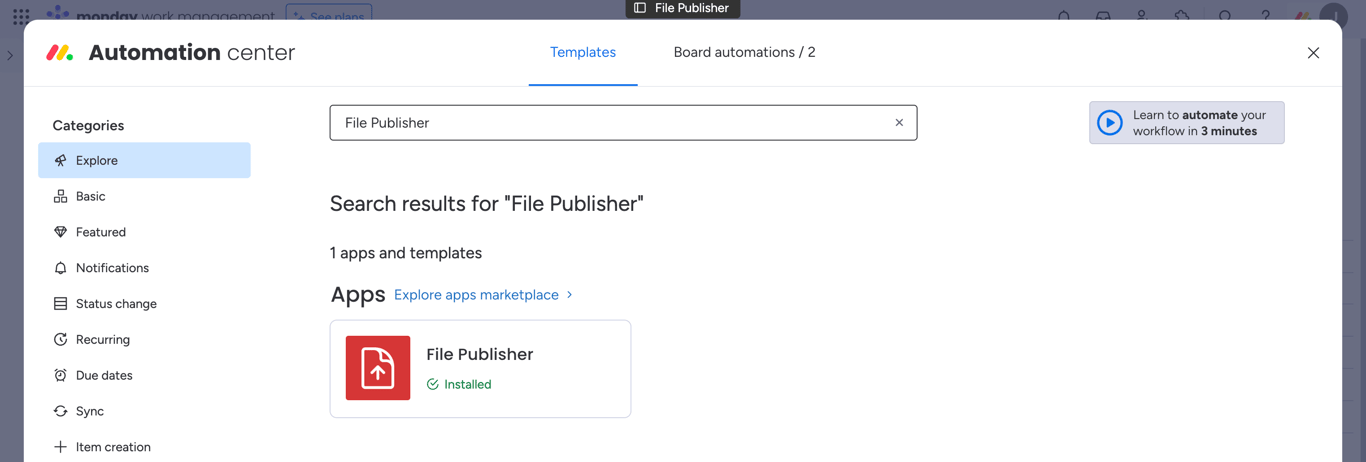1366x462 pixels.
Task: Clear the File Publisher search text
Action: tap(899, 123)
